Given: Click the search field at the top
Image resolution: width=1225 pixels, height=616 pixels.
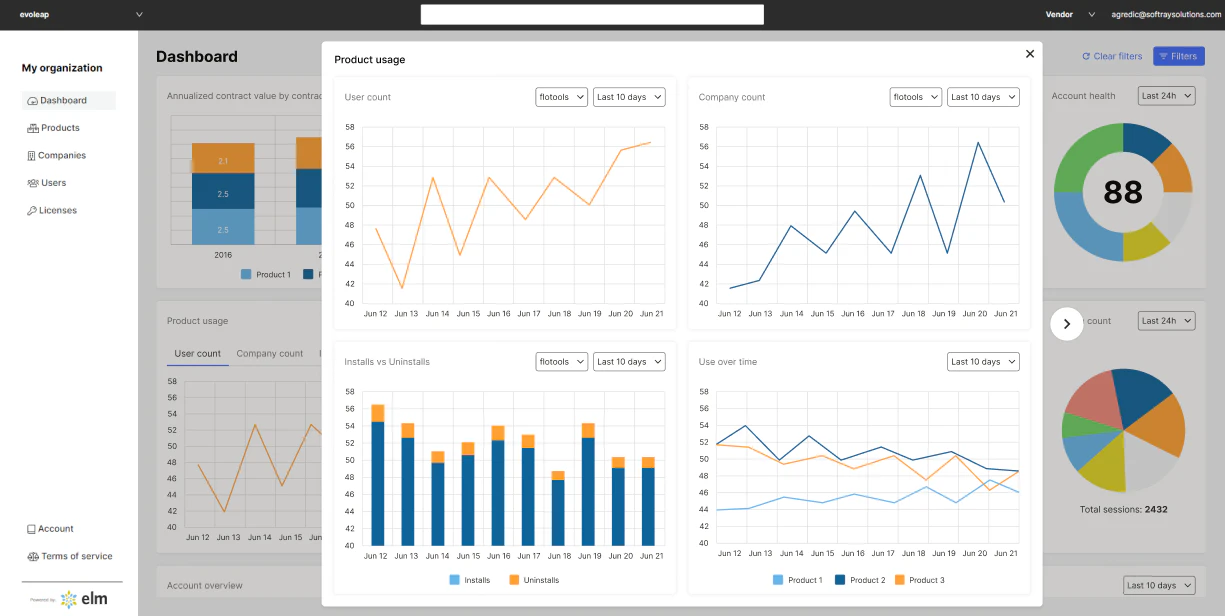Looking at the screenshot, I should pos(592,14).
